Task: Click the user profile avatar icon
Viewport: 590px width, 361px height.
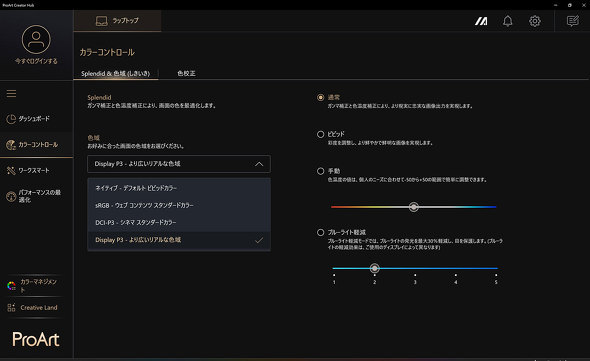Action: (36, 40)
